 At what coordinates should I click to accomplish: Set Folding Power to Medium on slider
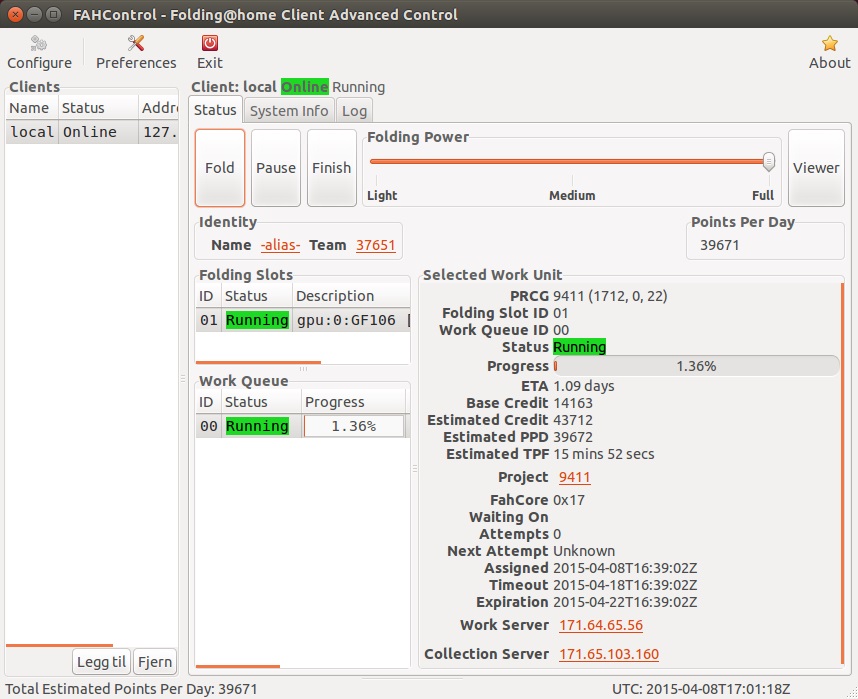pyautogui.click(x=572, y=161)
